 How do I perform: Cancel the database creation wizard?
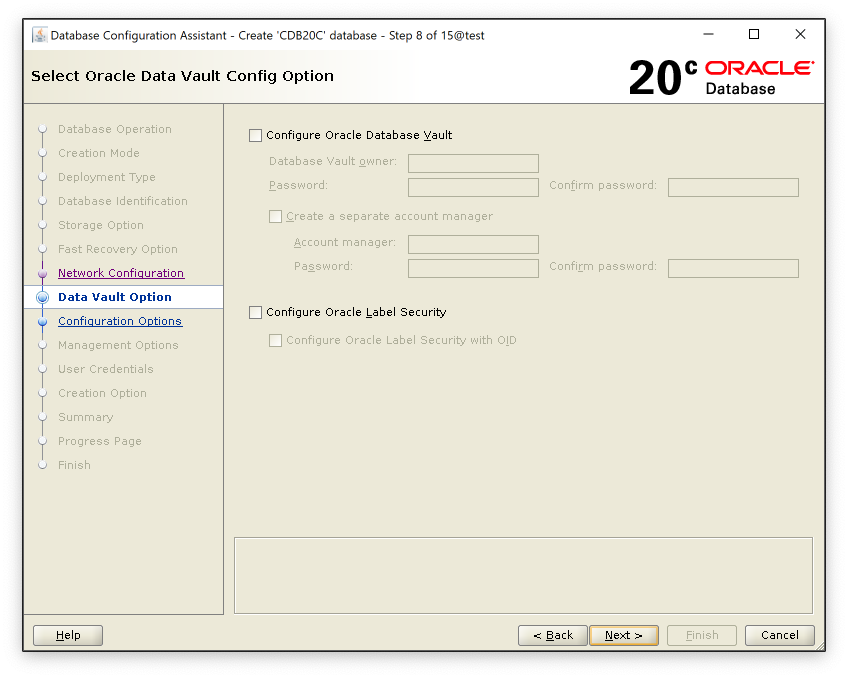779,635
